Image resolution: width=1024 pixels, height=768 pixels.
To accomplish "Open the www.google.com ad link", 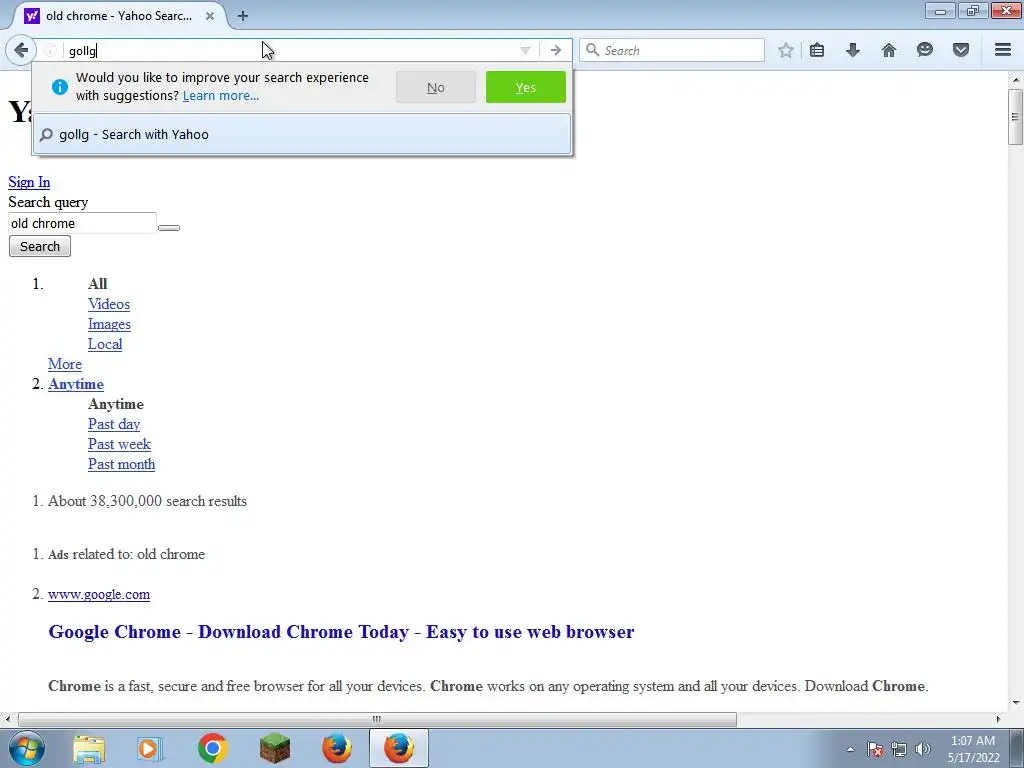I will coord(99,594).
